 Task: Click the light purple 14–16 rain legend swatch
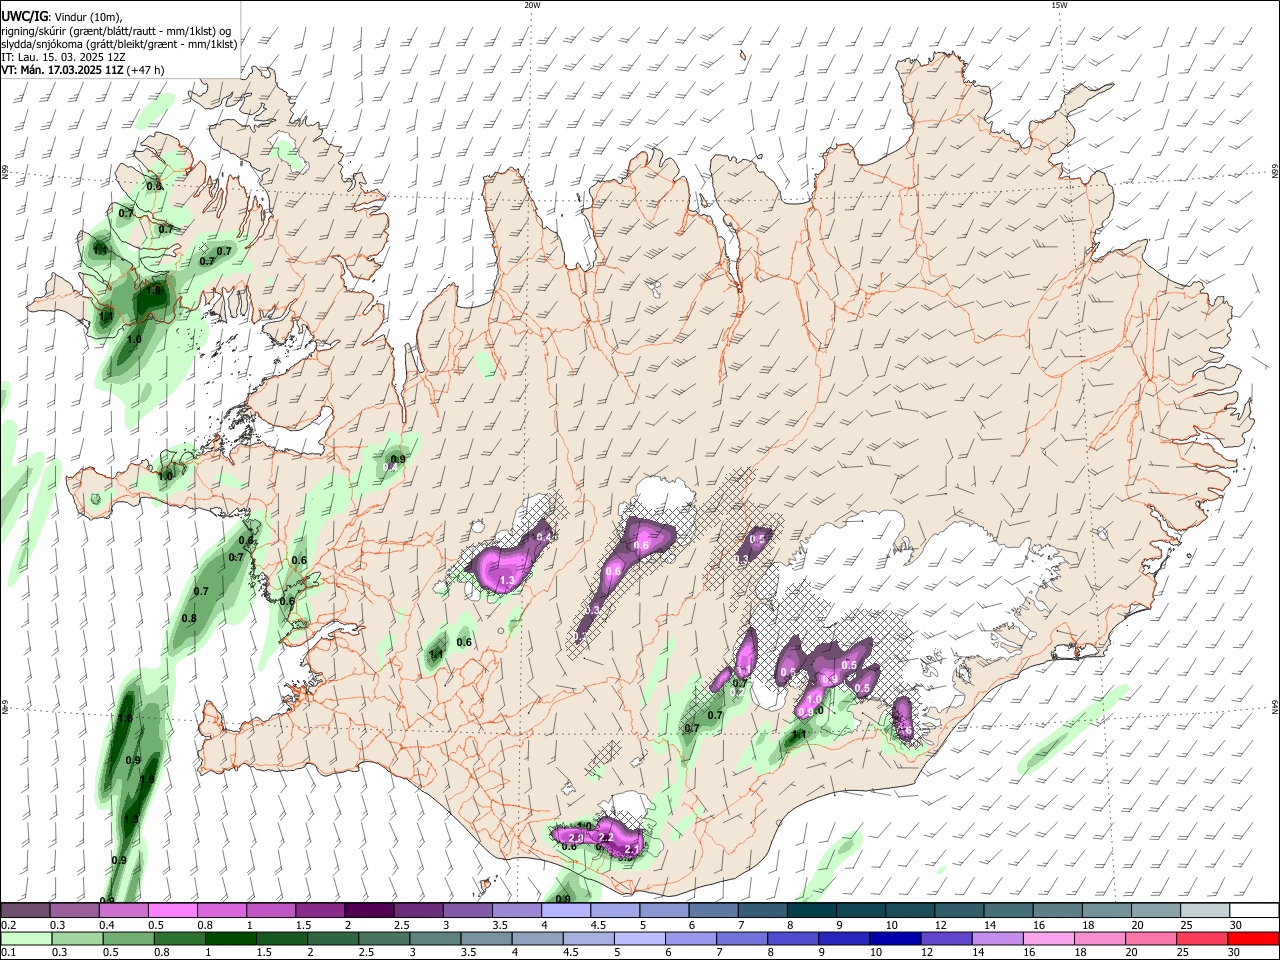point(998,938)
